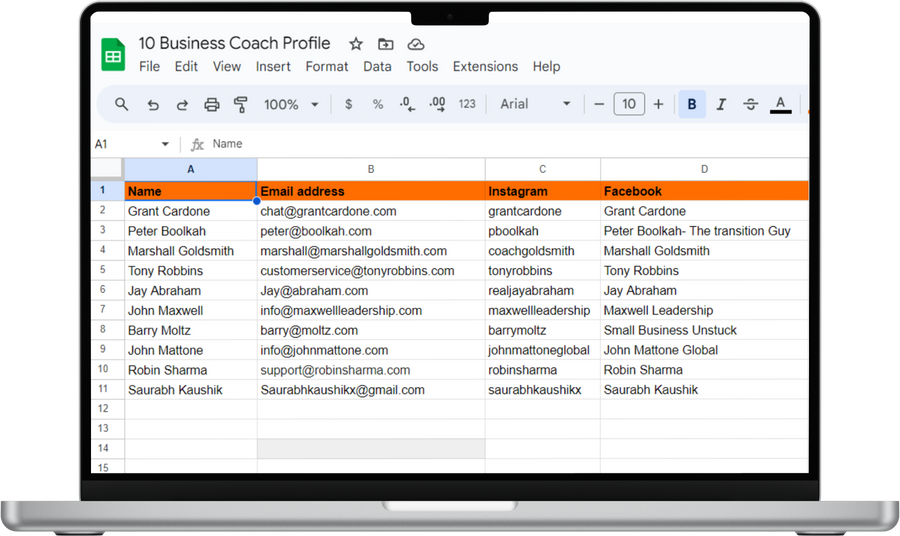
Task: Select column A header
Action: point(191,169)
